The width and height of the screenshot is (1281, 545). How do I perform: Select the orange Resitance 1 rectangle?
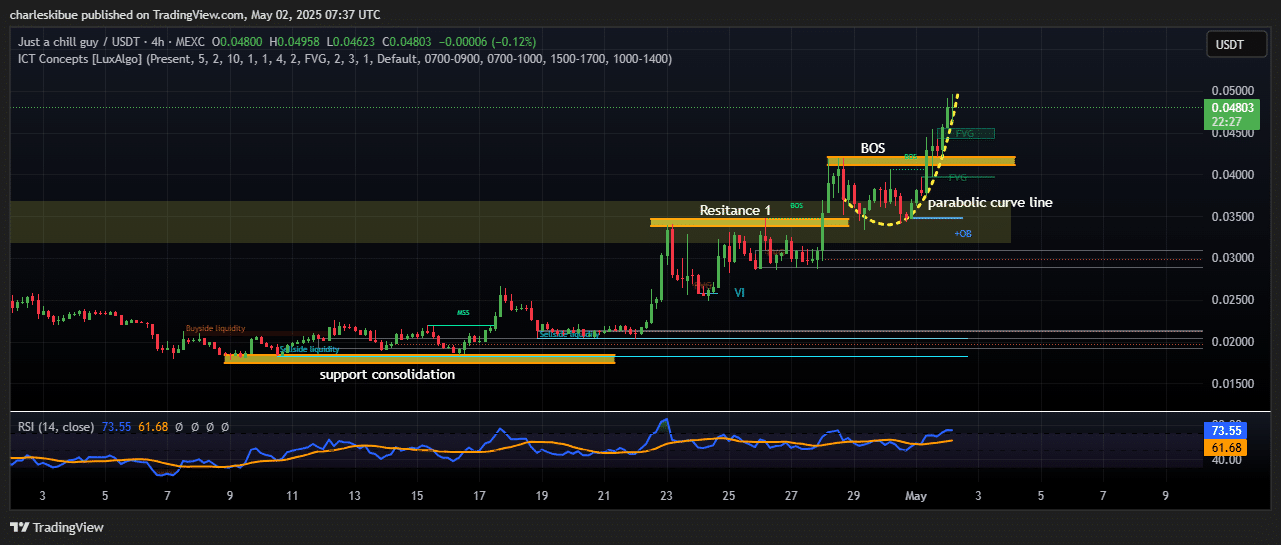tap(749, 222)
